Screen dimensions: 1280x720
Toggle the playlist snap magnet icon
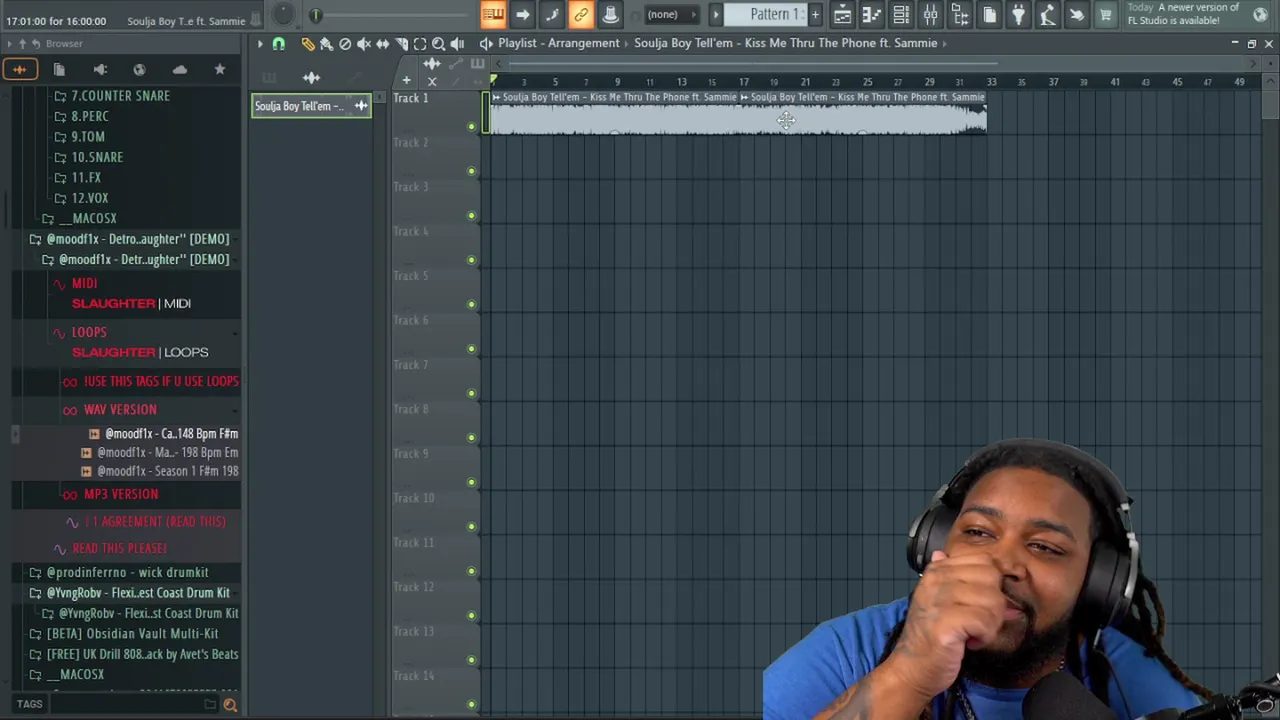coord(279,44)
